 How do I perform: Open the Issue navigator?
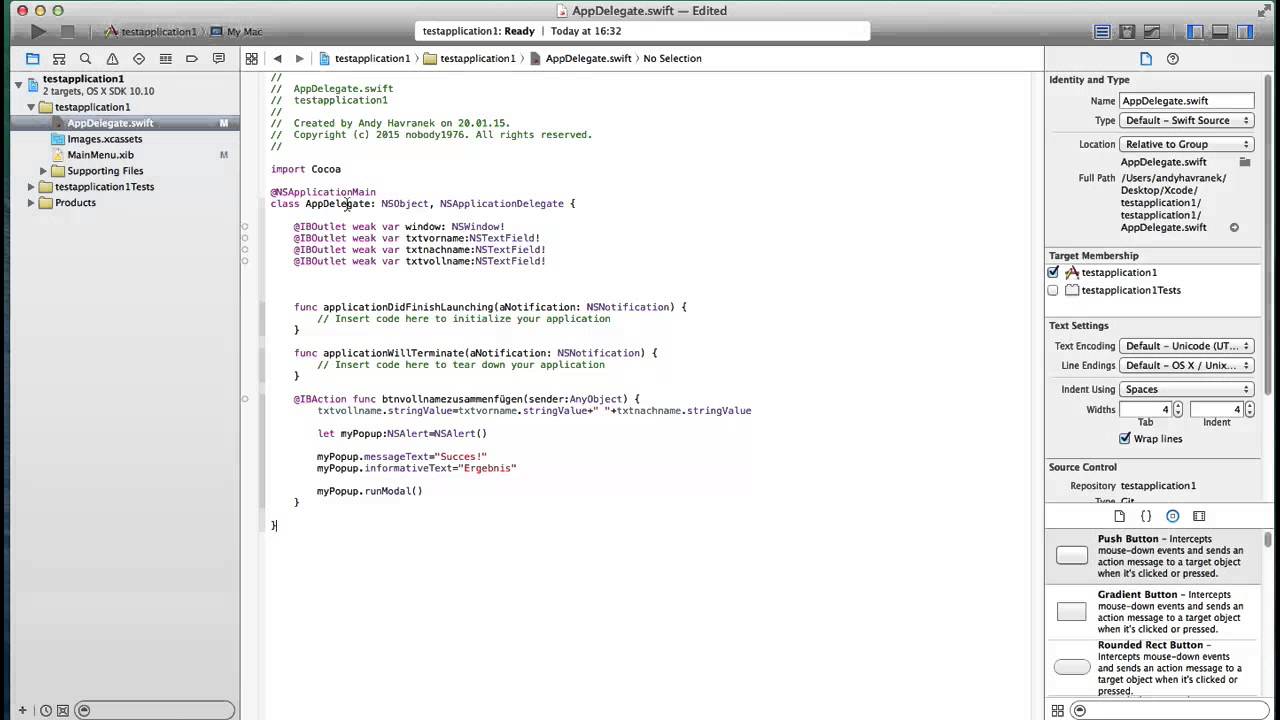112,59
